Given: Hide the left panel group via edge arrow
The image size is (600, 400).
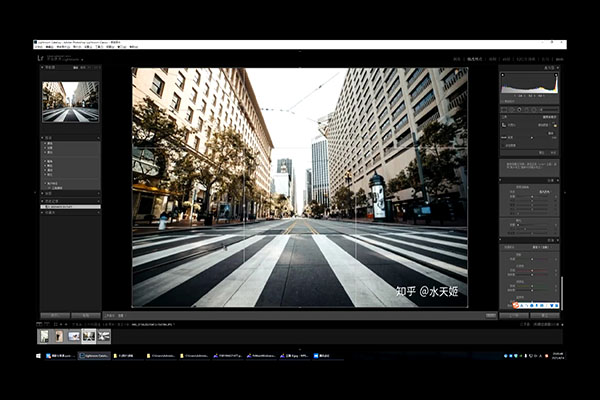Looking at the screenshot, I should coord(35,193).
